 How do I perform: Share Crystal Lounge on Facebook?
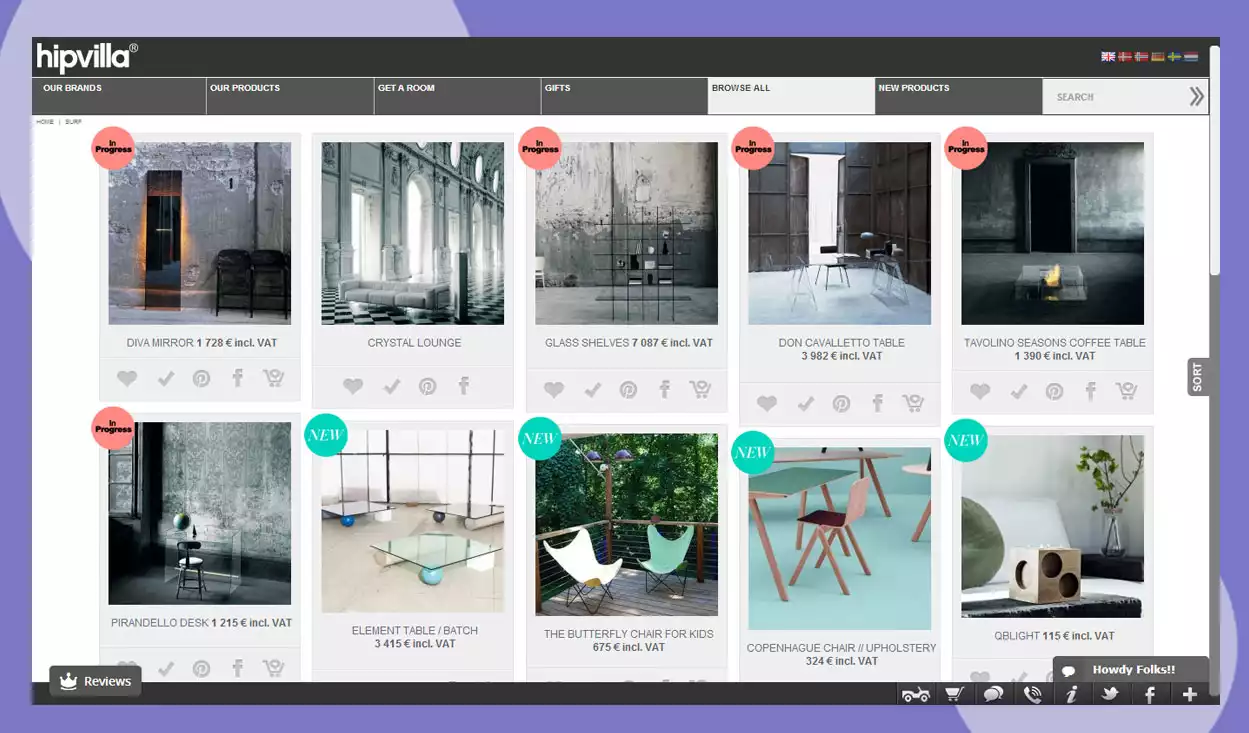(463, 386)
